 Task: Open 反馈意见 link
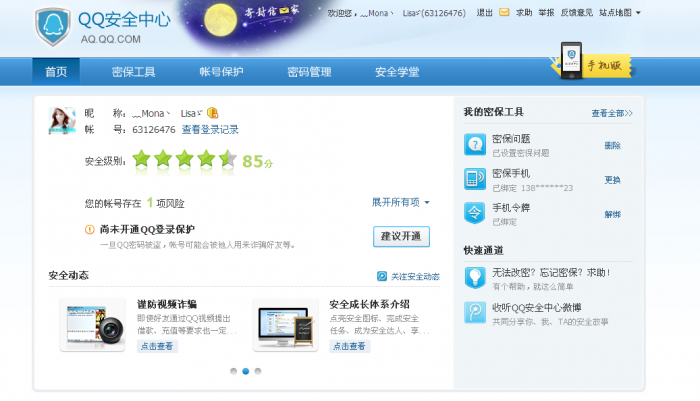[577, 13]
